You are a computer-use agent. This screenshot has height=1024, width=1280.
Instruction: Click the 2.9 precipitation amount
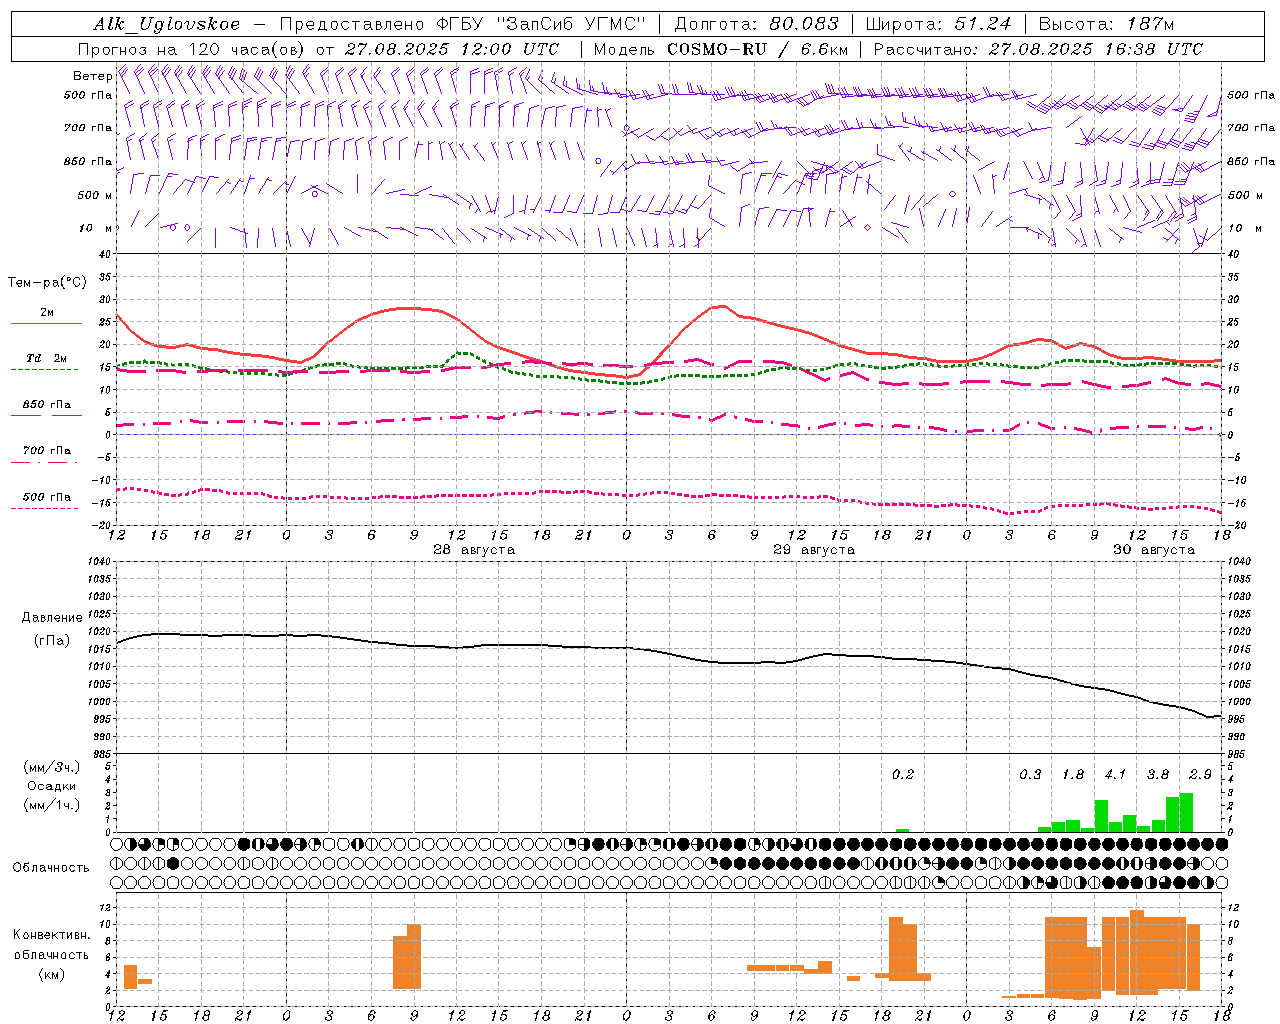tap(1200, 774)
